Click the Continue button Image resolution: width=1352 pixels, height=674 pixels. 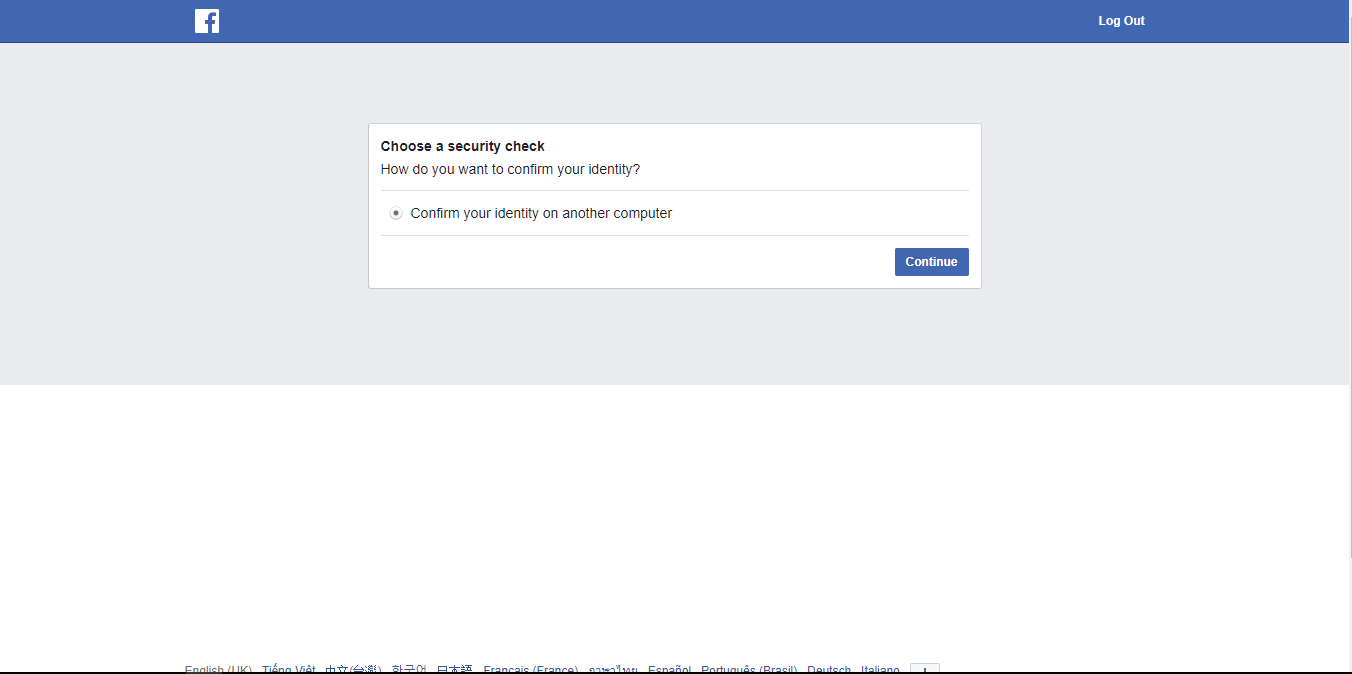[931, 262]
